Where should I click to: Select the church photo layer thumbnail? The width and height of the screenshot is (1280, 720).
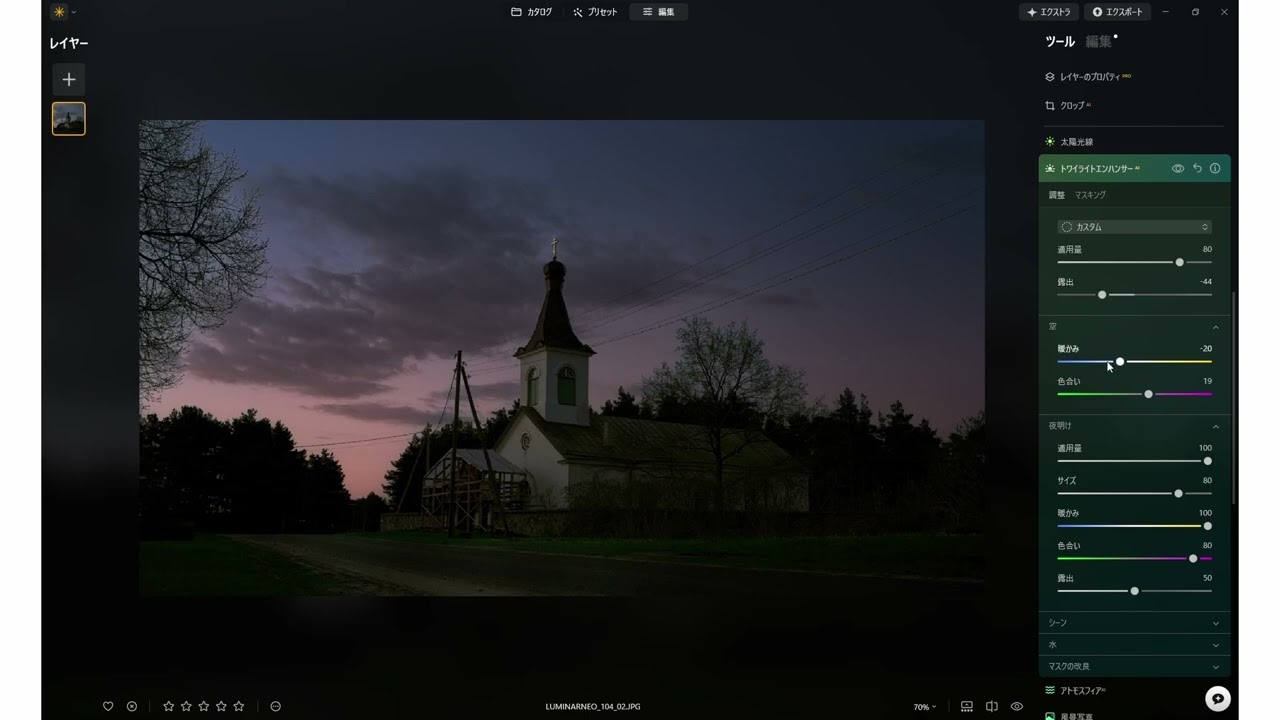click(x=69, y=118)
